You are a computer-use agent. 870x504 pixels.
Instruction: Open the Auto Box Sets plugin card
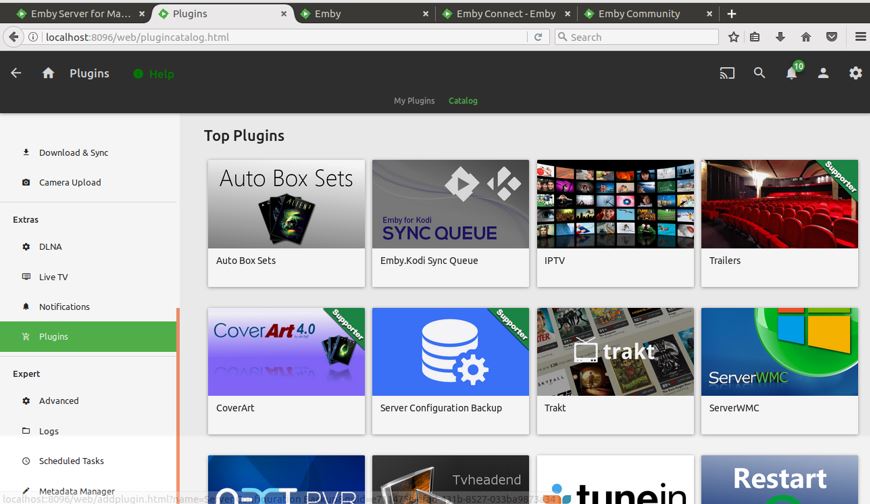coord(286,223)
